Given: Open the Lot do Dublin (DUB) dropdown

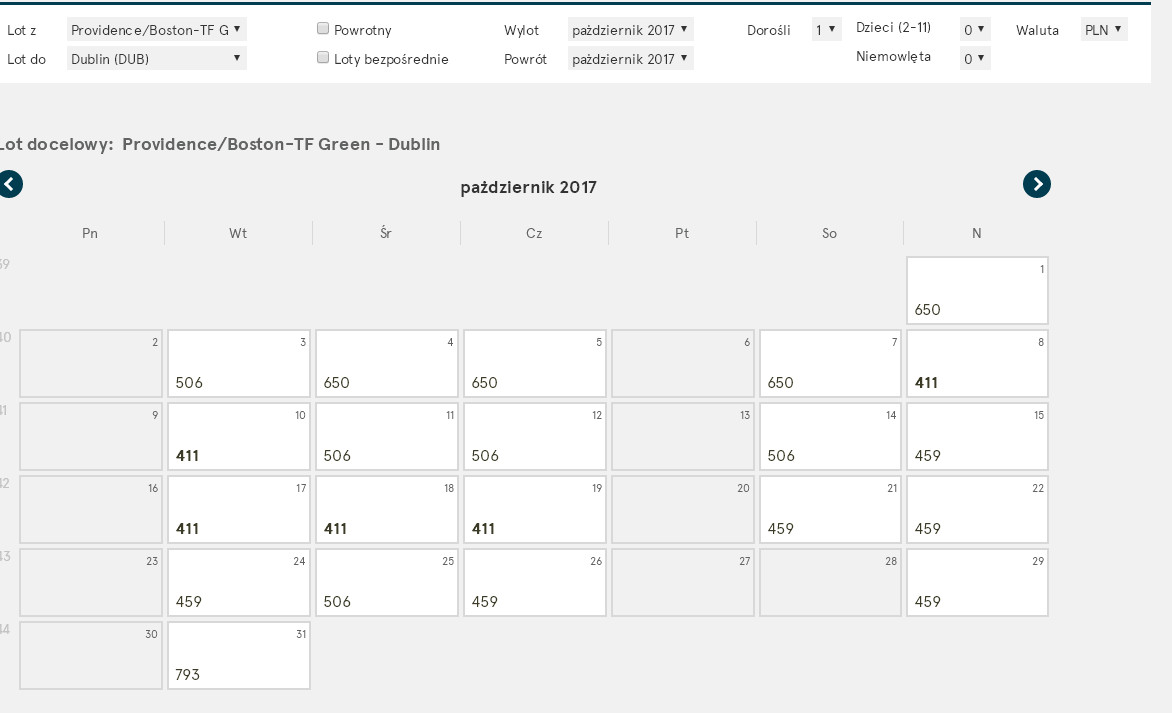Looking at the screenshot, I should coord(156,58).
